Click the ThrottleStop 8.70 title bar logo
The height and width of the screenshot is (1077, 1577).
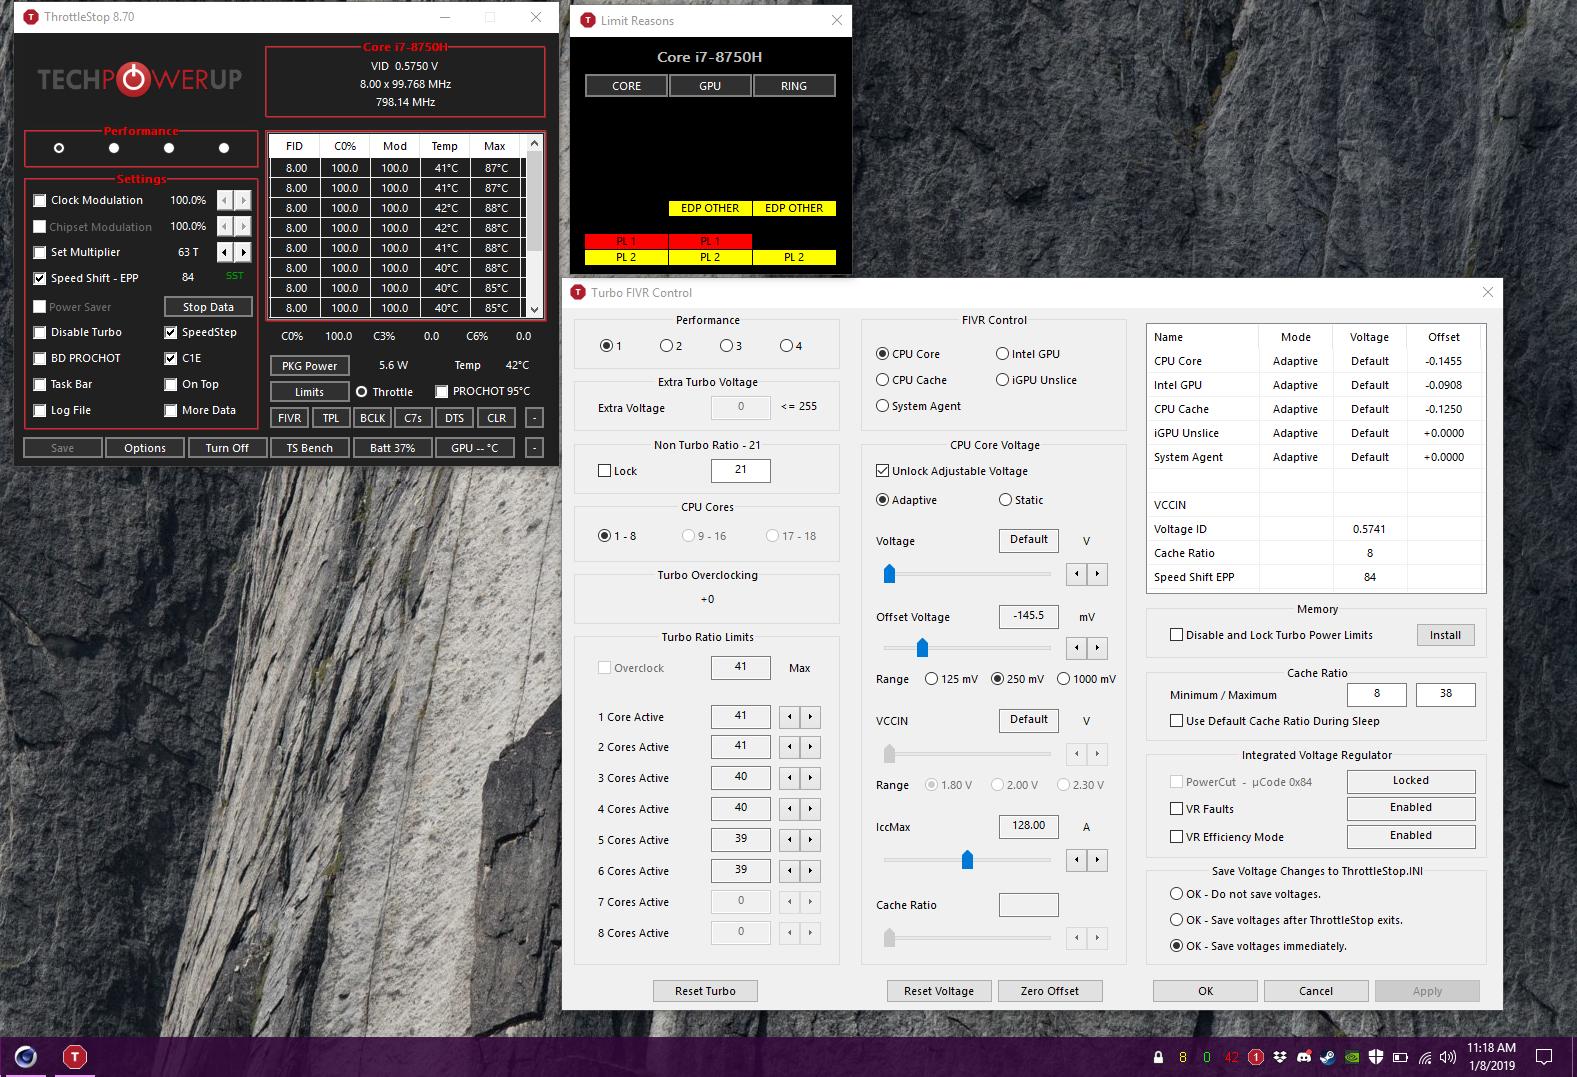(x=30, y=17)
